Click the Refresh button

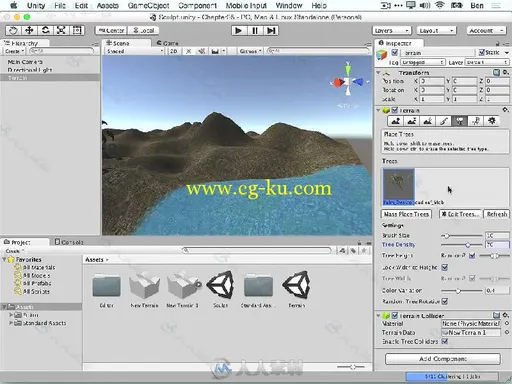(x=496, y=214)
